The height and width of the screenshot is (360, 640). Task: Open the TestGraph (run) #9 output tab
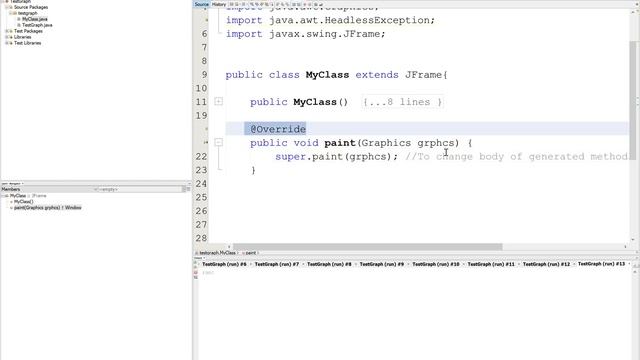pos(382,264)
